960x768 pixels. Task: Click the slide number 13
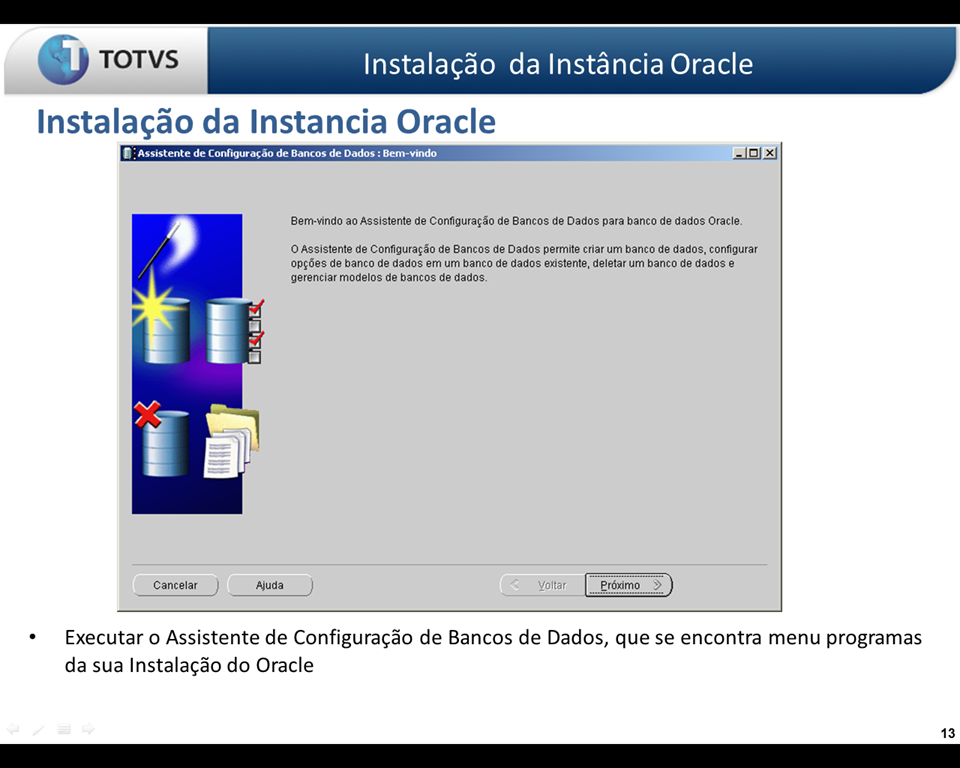tap(948, 733)
